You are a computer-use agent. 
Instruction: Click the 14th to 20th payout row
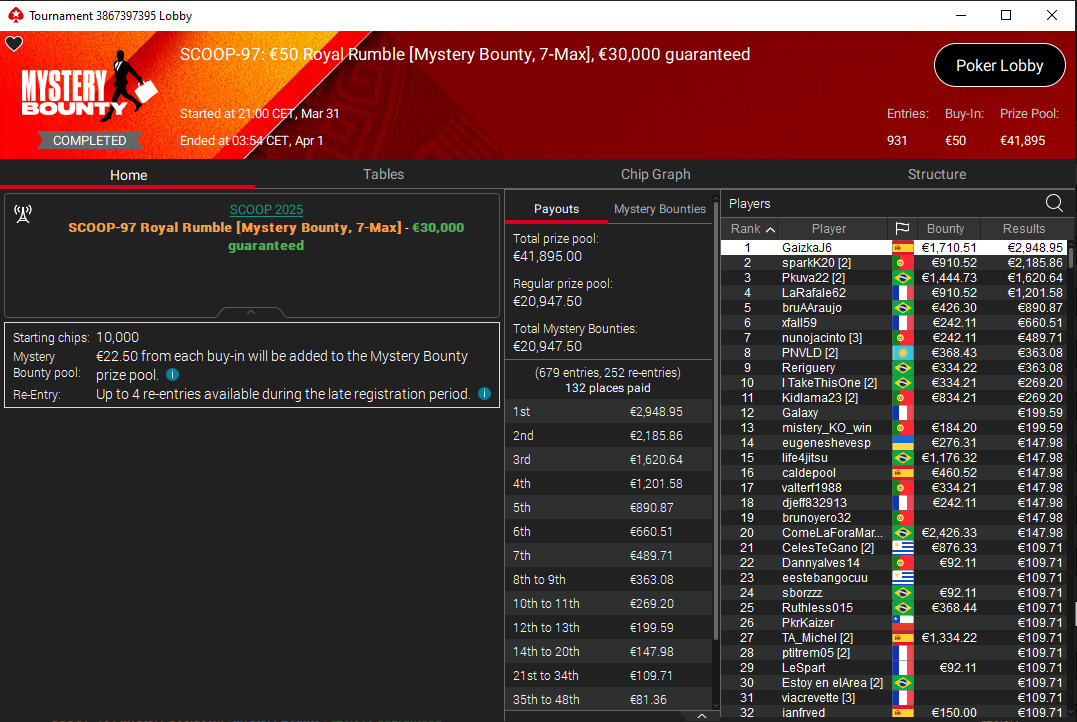click(x=609, y=652)
